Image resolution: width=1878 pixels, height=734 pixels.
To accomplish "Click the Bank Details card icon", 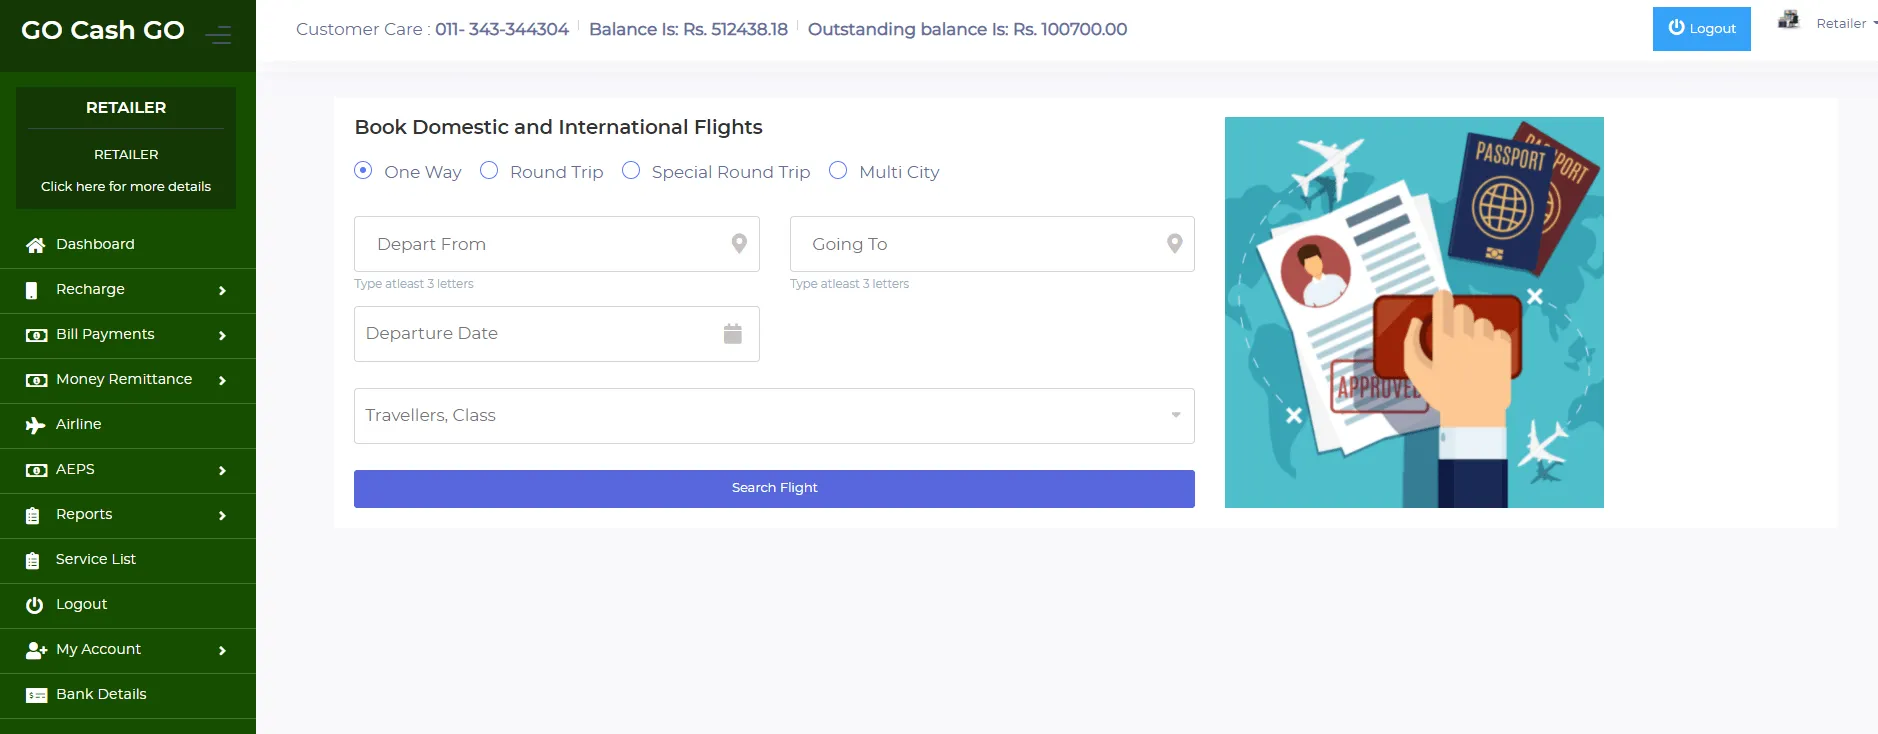I will coord(36,695).
